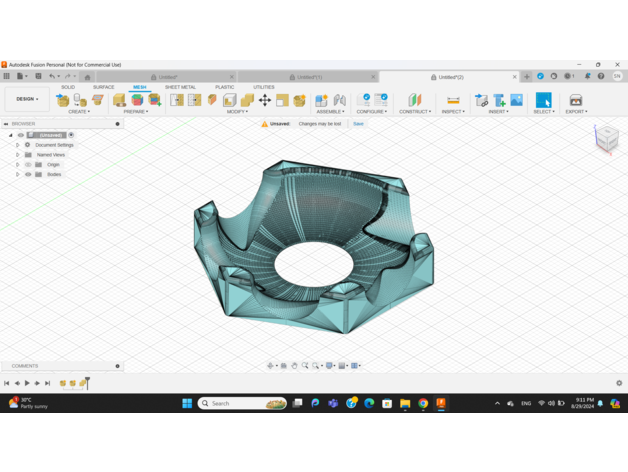628x472 pixels.
Task: Click the Measure ruler icon above Inspect
Action: (453, 100)
